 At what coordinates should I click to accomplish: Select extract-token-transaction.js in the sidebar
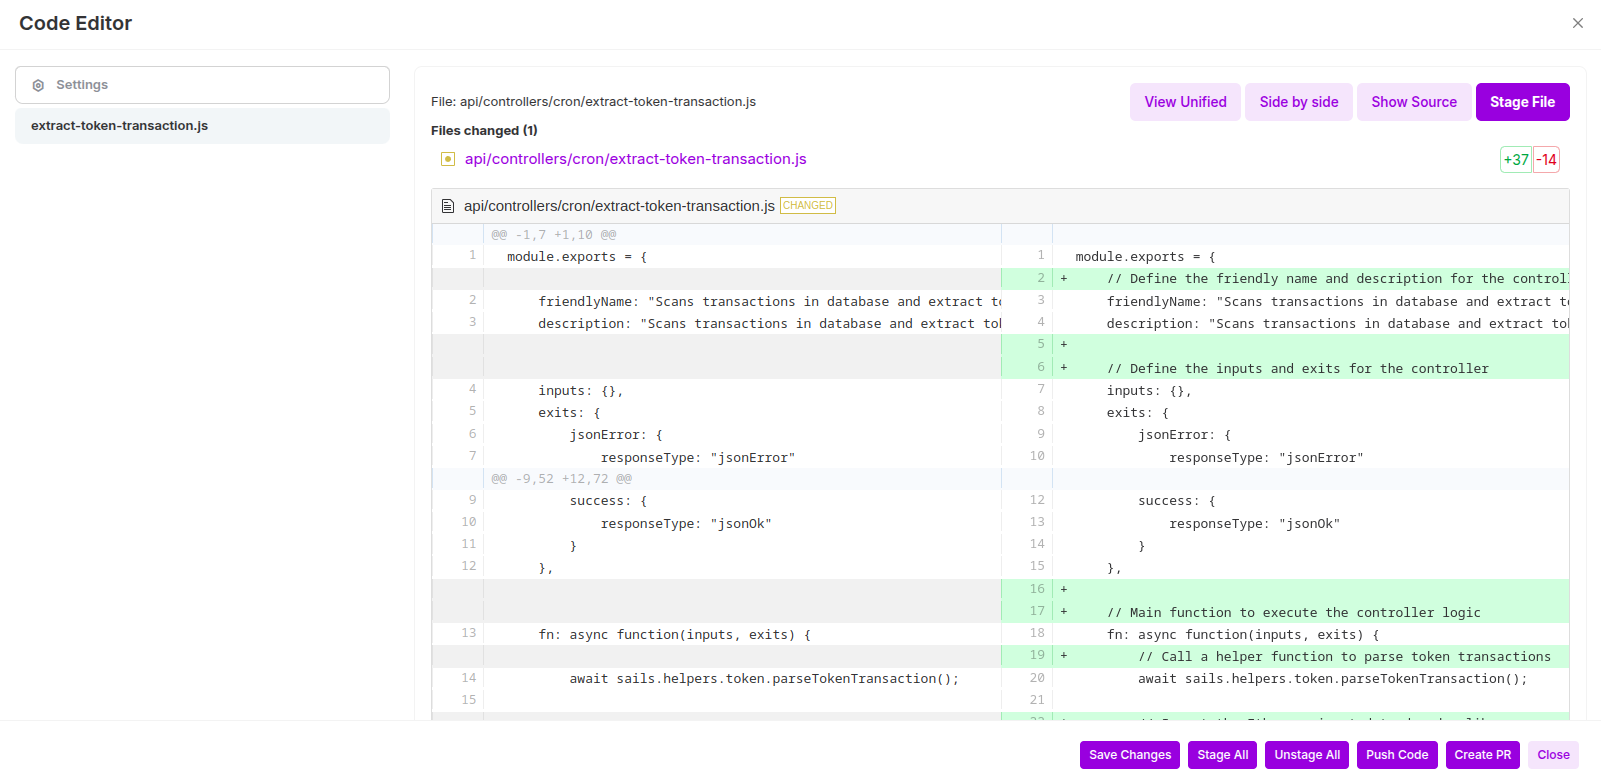pyautogui.click(x=120, y=126)
